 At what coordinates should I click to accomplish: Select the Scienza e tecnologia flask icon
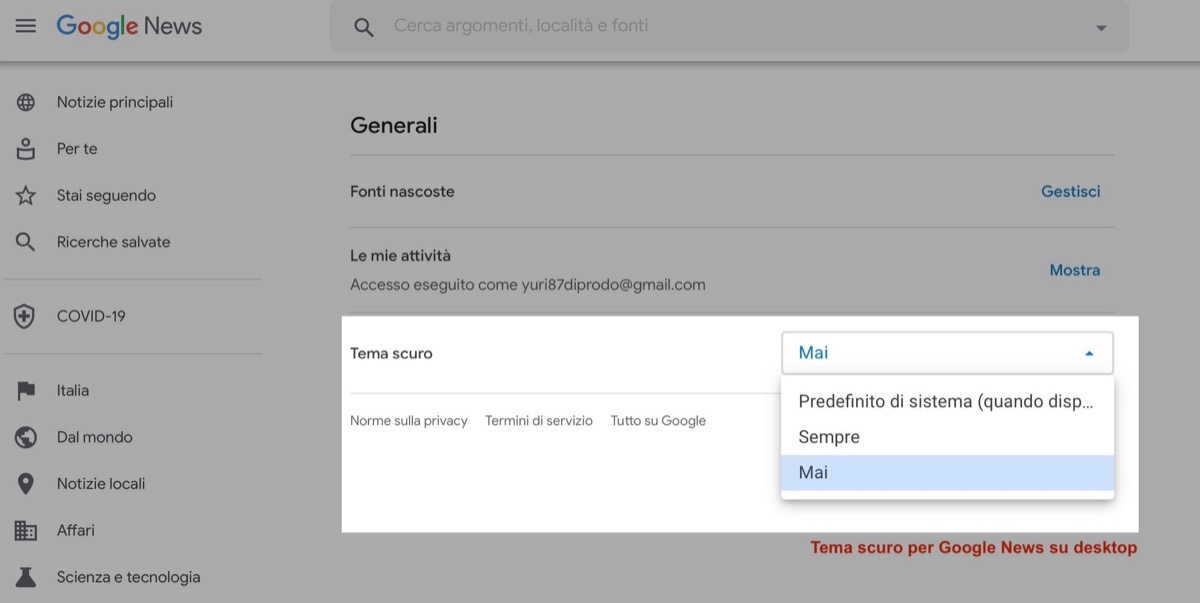coord(24,577)
